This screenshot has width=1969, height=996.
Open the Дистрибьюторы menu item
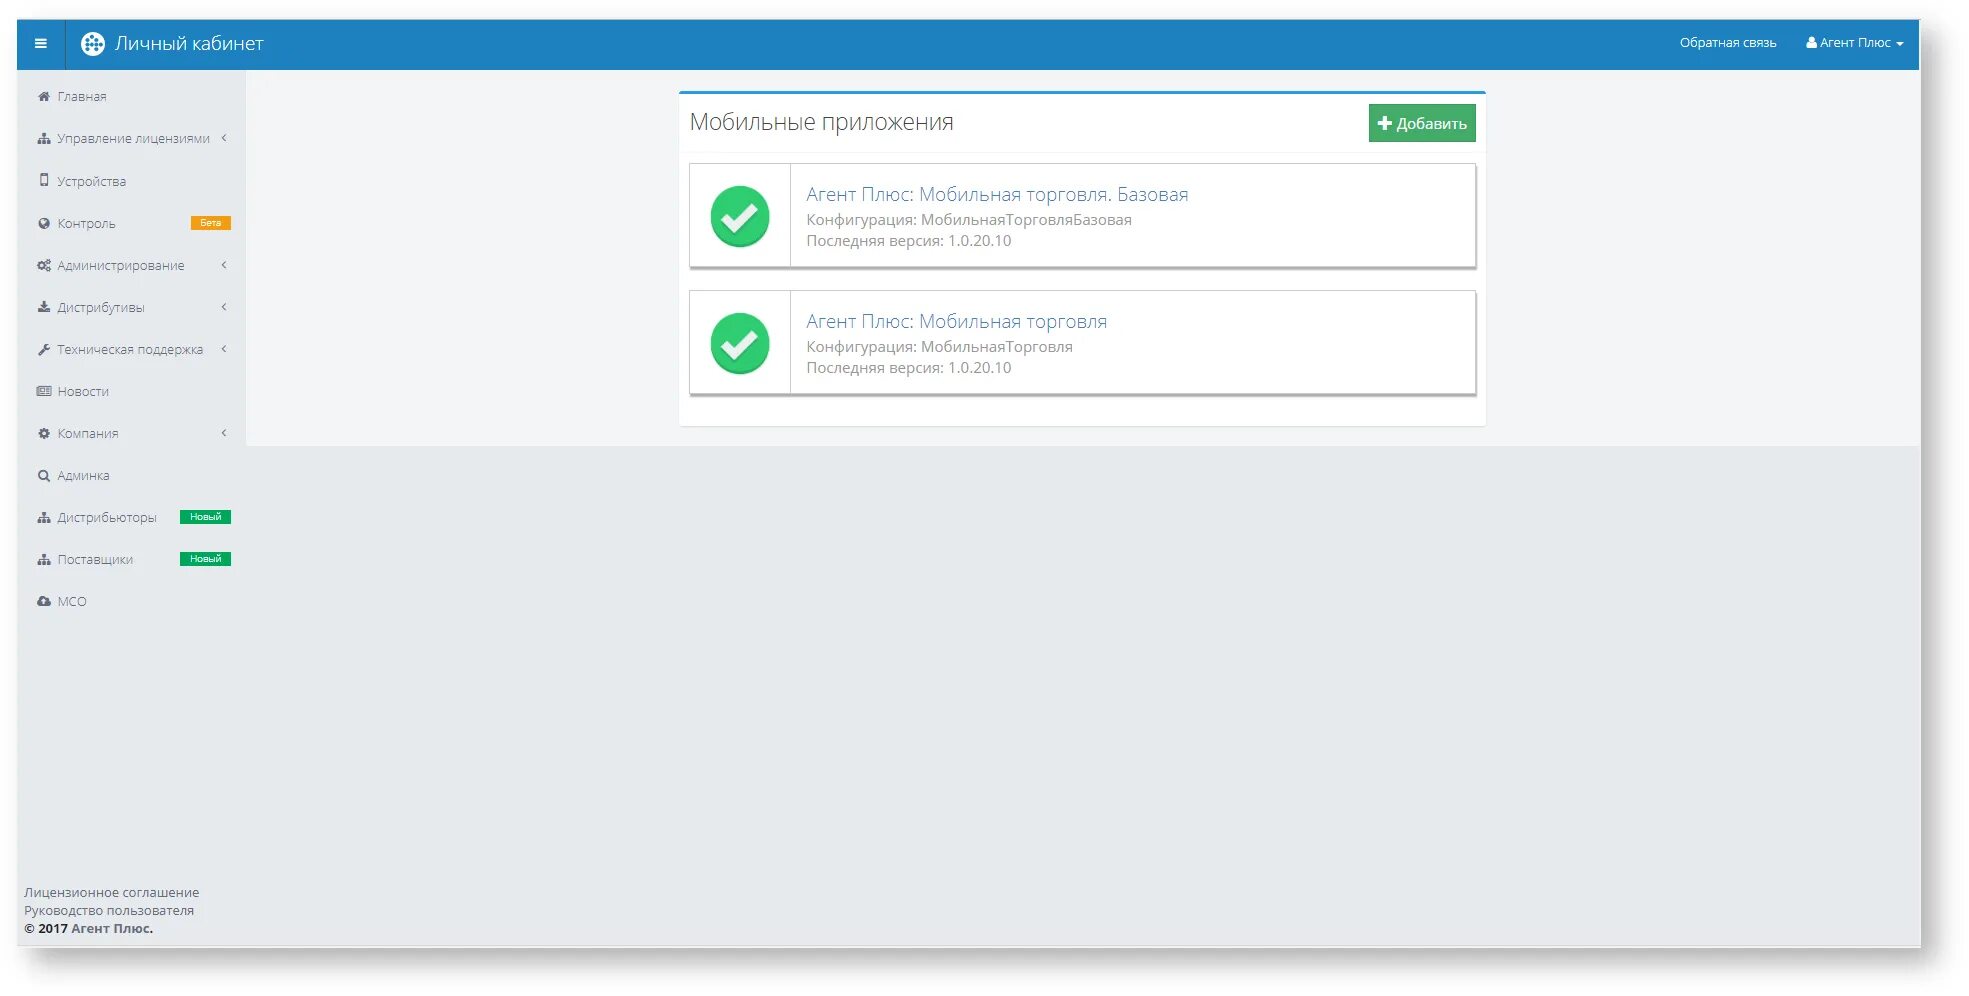pyautogui.click(x=107, y=517)
